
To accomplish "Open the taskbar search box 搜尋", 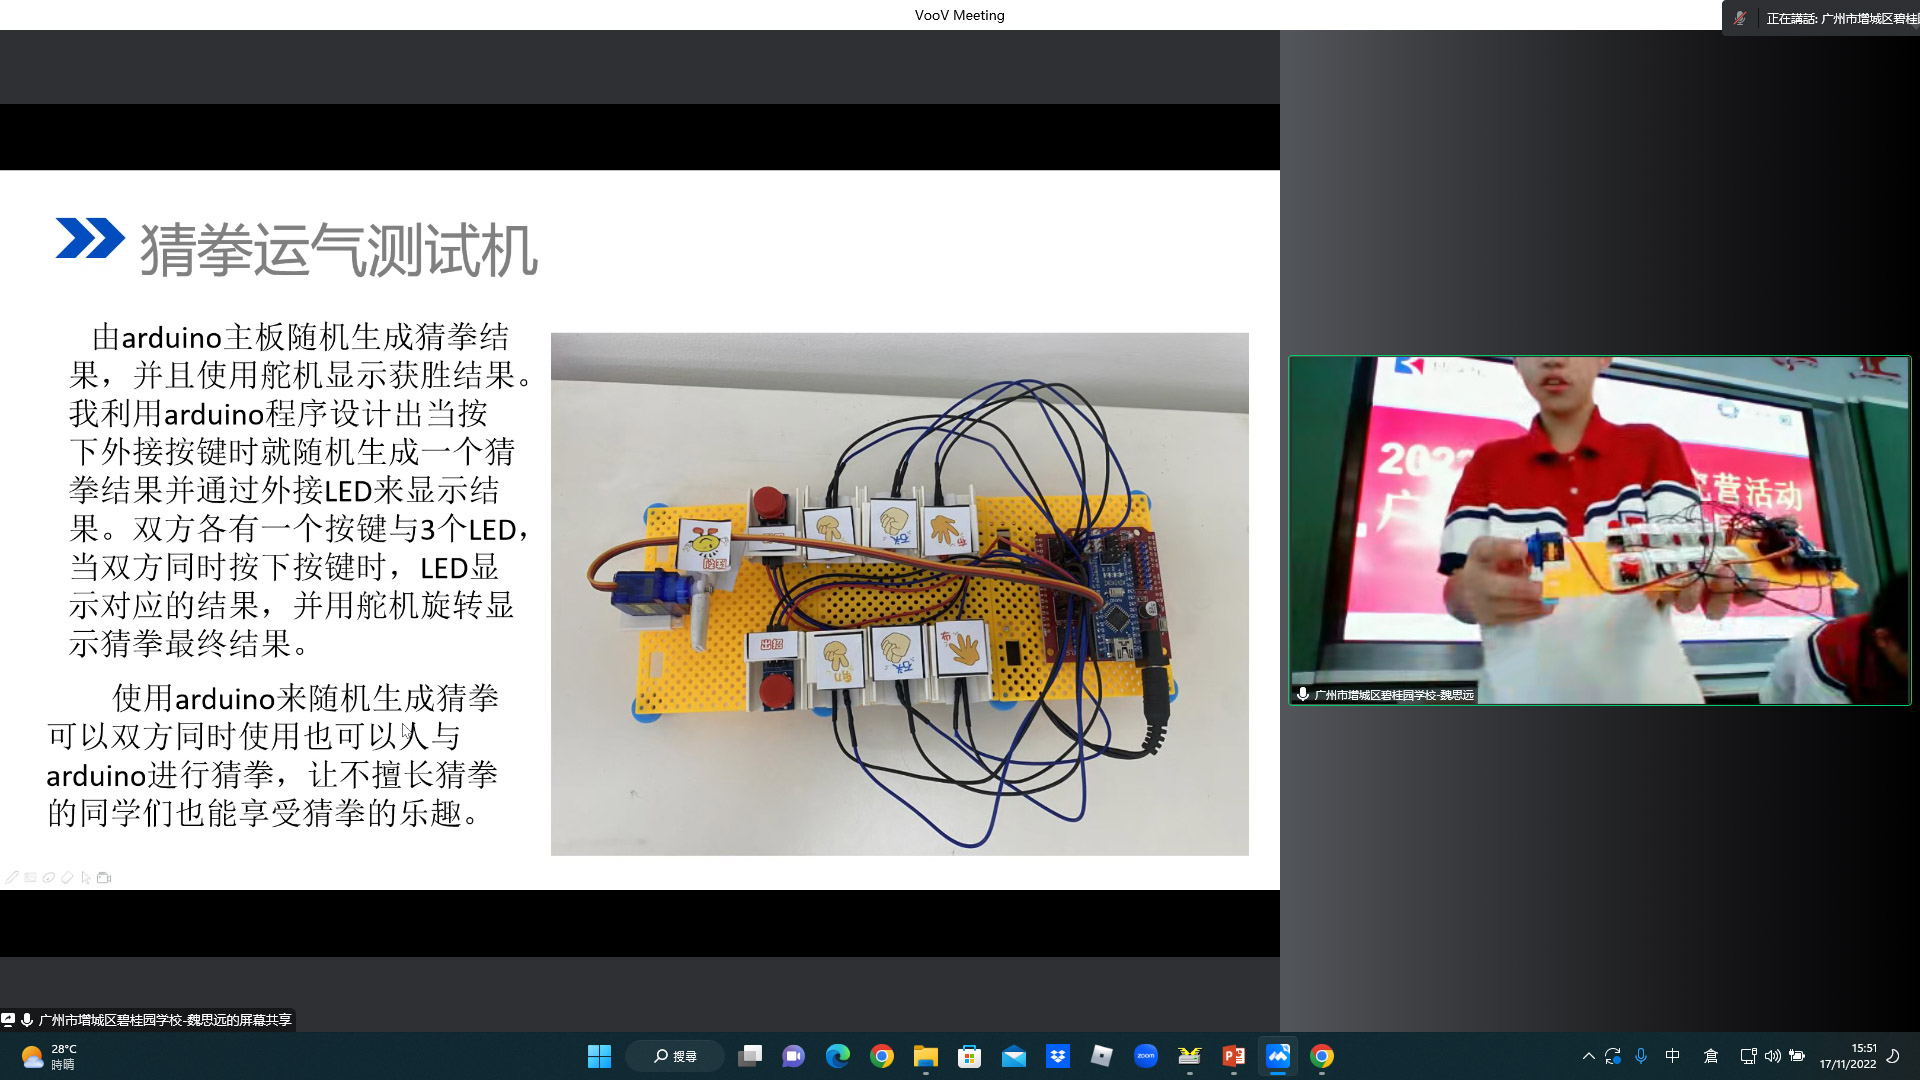I will click(x=675, y=1056).
